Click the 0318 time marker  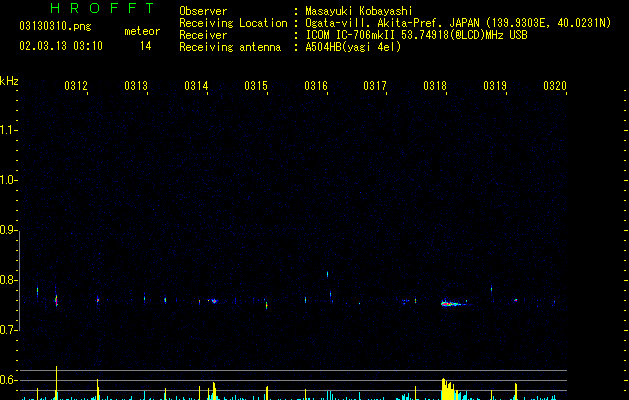pyautogui.click(x=435, y=86)
